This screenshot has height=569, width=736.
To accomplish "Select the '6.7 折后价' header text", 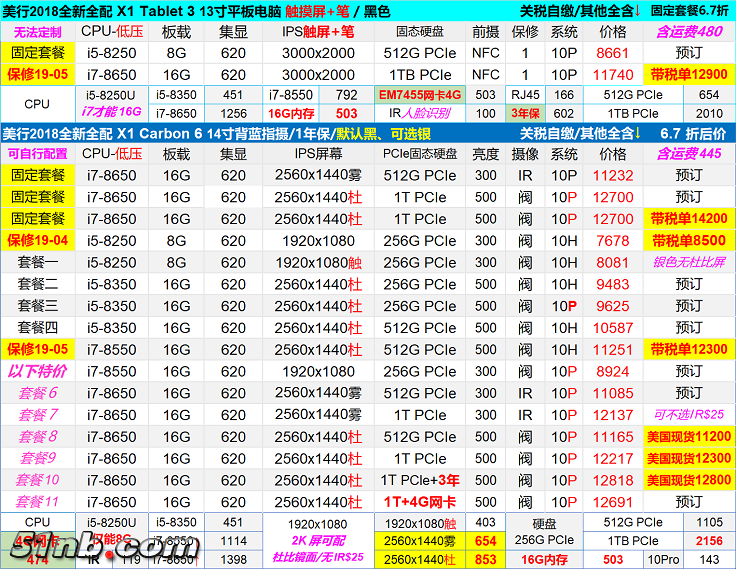I will (x=693, y=134).
